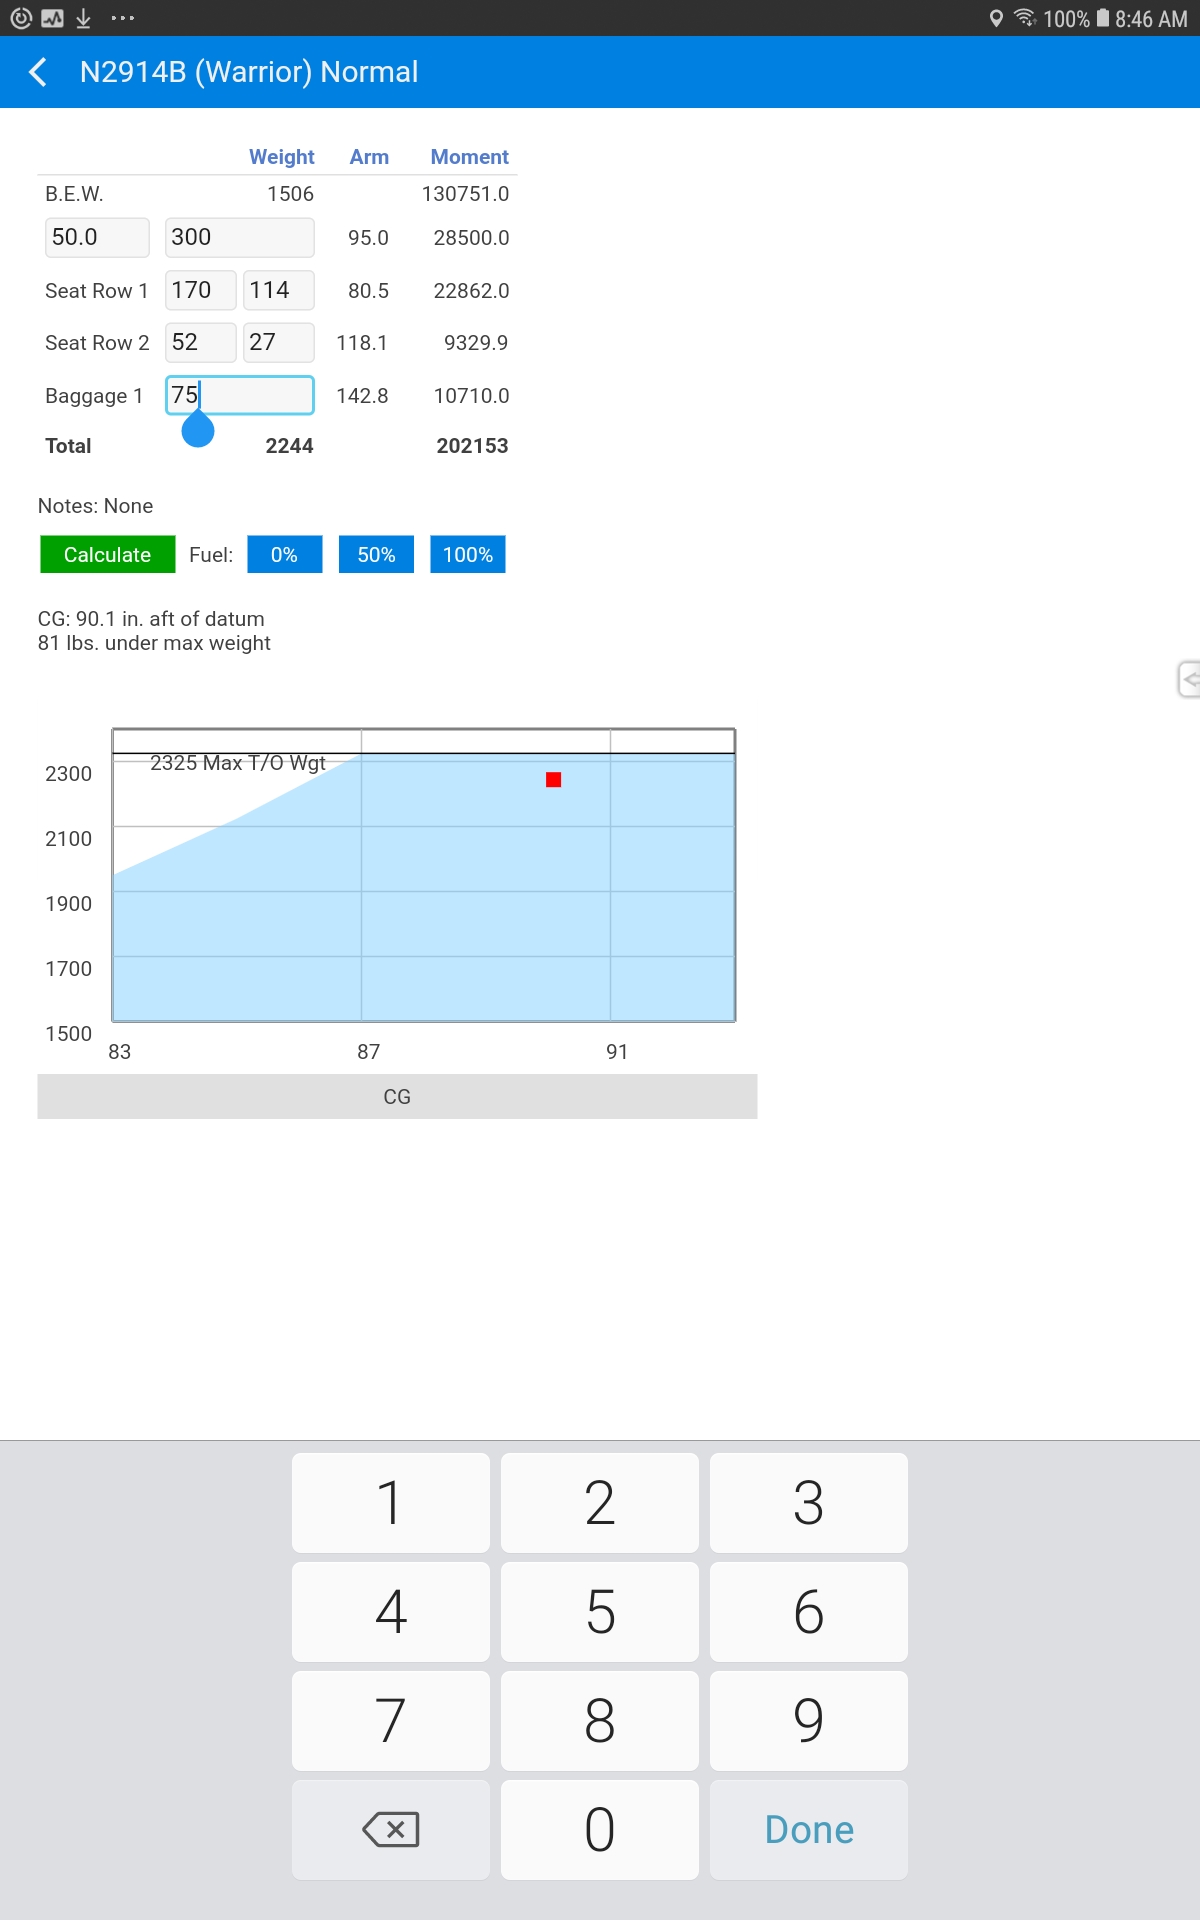Tap the 4 key on keypad
1200x1920 pixels.
[391, 1612]
